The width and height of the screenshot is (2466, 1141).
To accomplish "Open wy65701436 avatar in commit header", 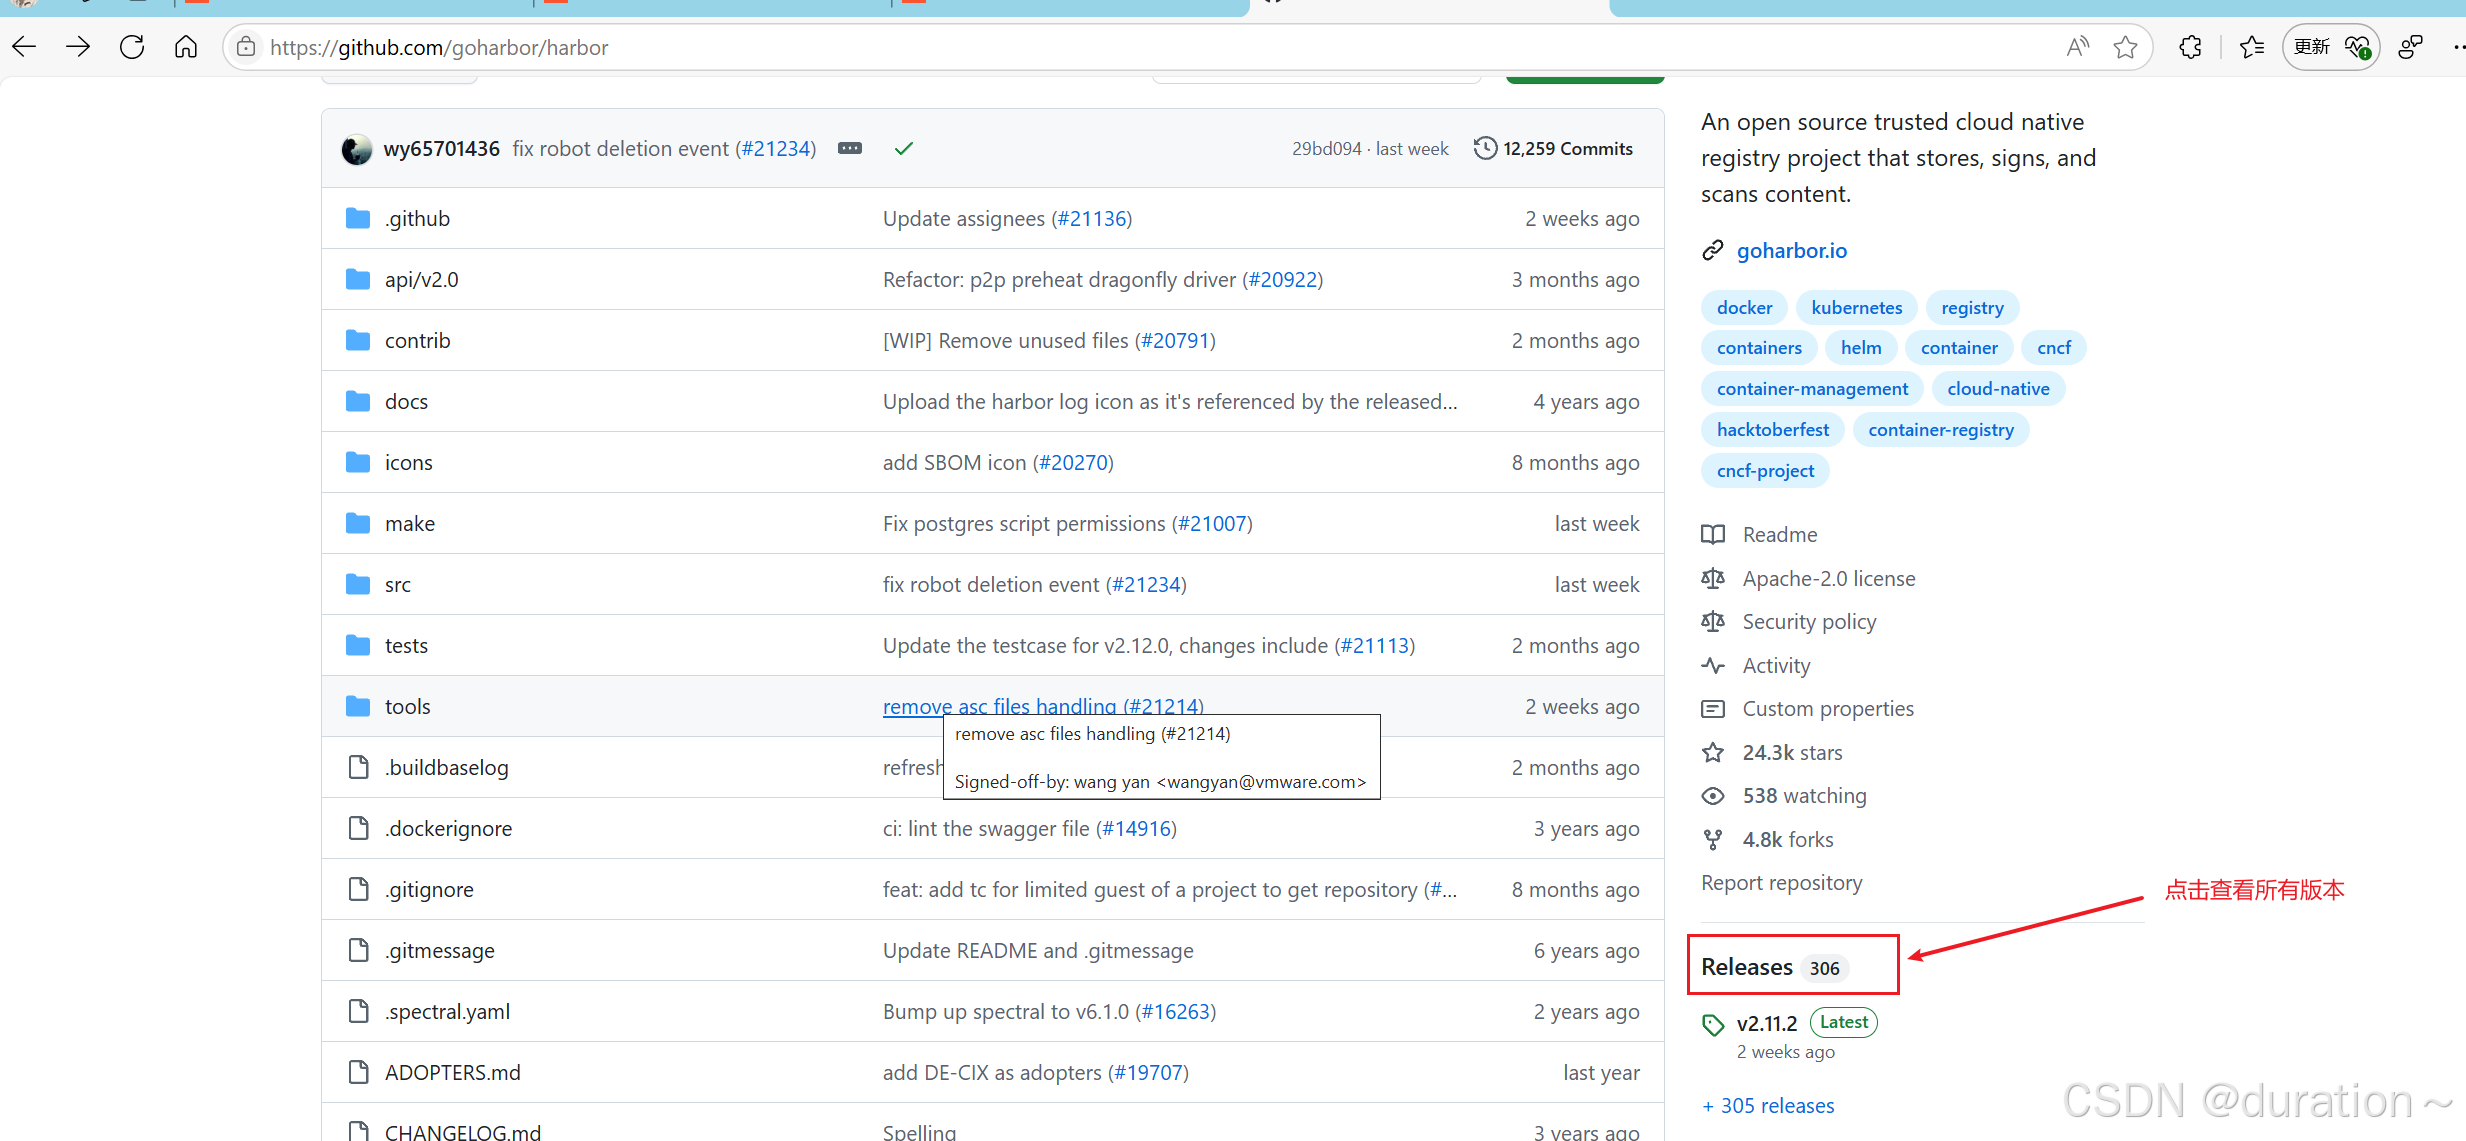I will pos(357,149).
